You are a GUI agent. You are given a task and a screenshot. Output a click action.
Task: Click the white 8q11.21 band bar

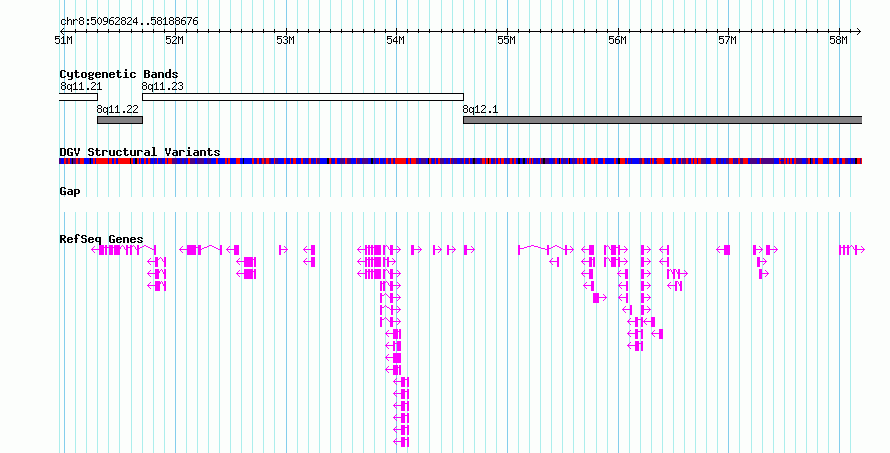pyautogui.click(x=78, y=97)
